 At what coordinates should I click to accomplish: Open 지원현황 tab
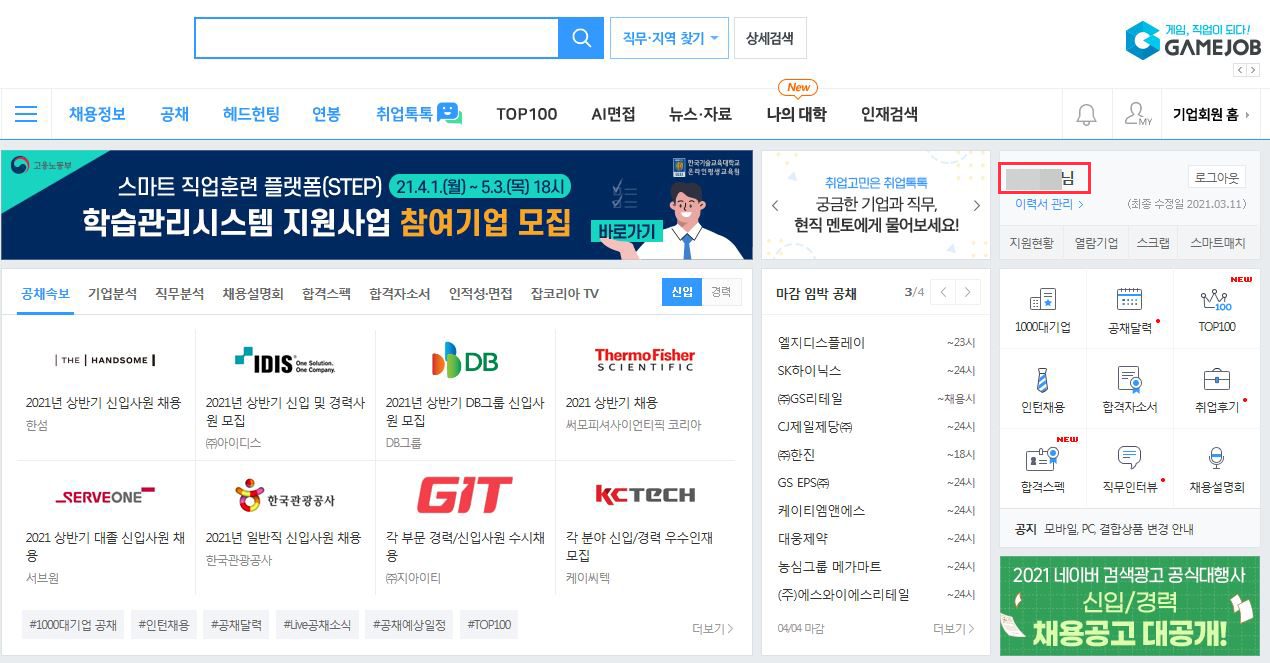1030,242
